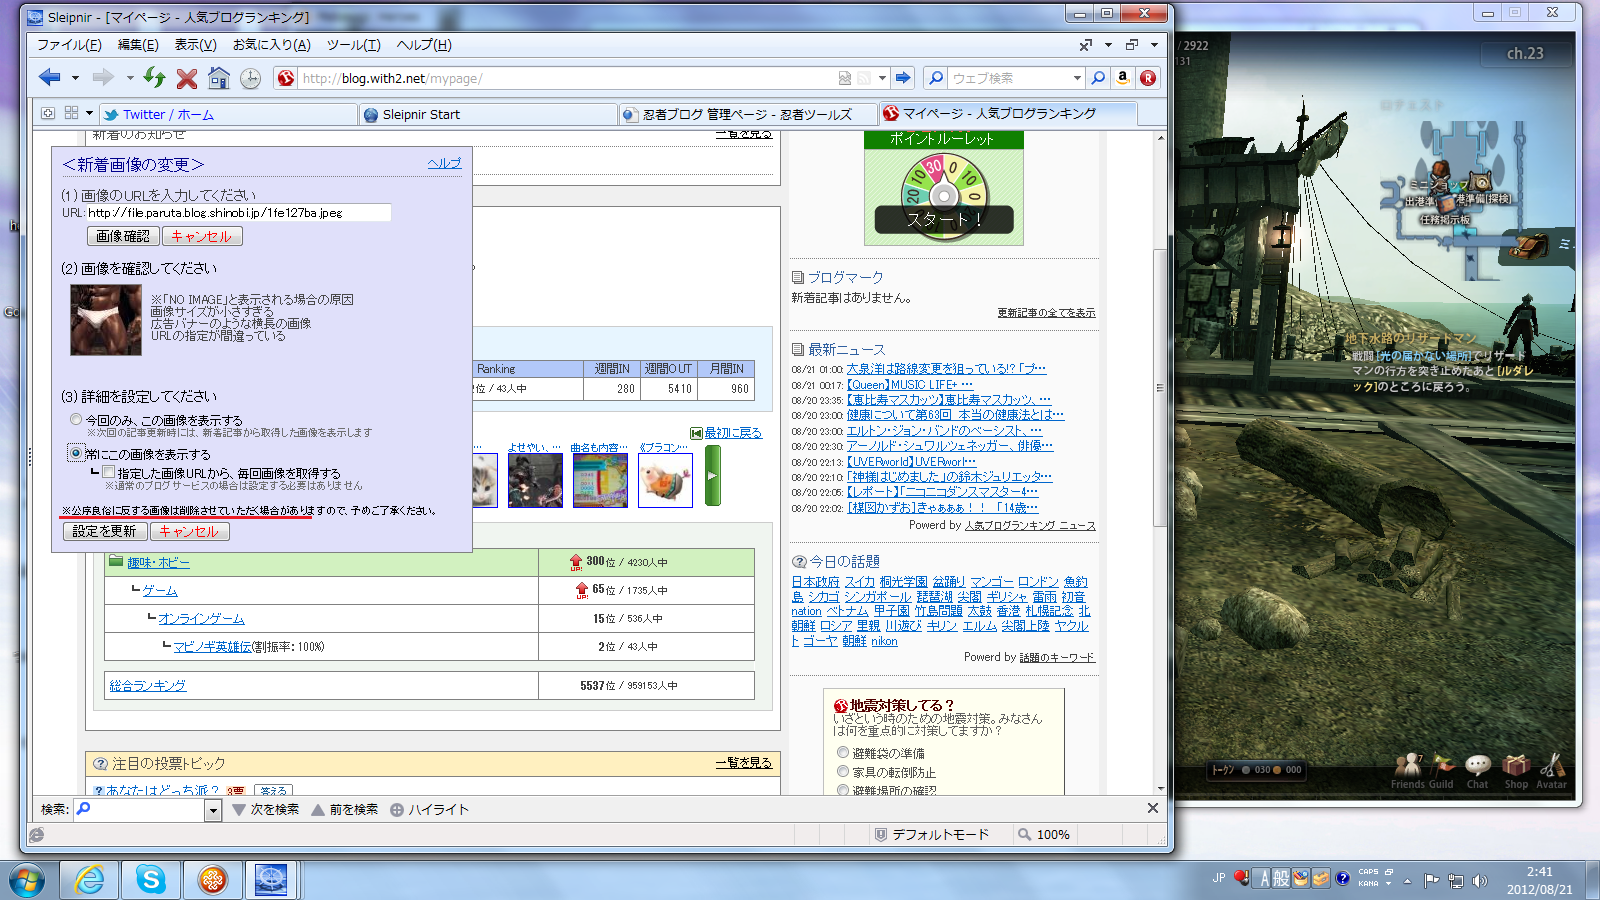Click 次を検索 find next button
The height and width of the screenshot is (900, 1600).
click(x=266, y=809)
